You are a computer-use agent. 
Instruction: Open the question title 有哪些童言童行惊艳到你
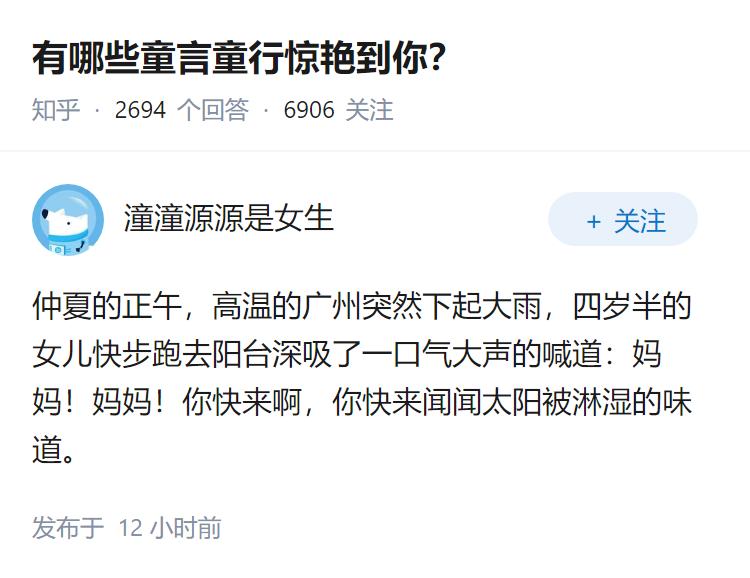pyautogui.click(x=238, y=58)
